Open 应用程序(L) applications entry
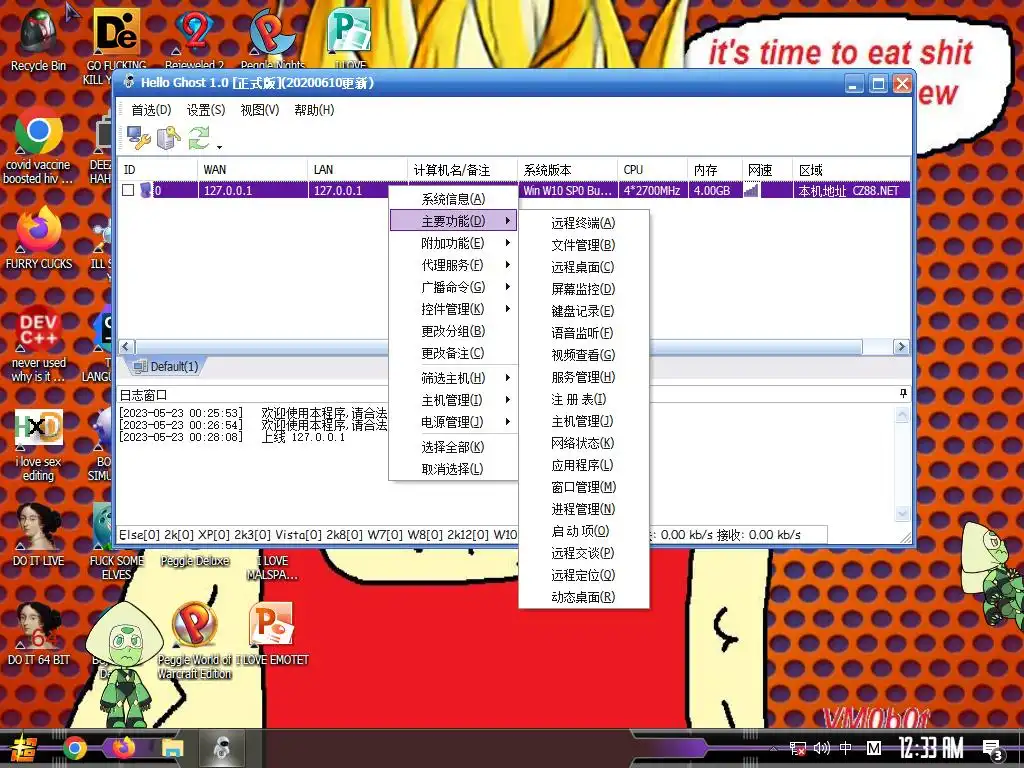1024x768 pixels. coord(583,465)
